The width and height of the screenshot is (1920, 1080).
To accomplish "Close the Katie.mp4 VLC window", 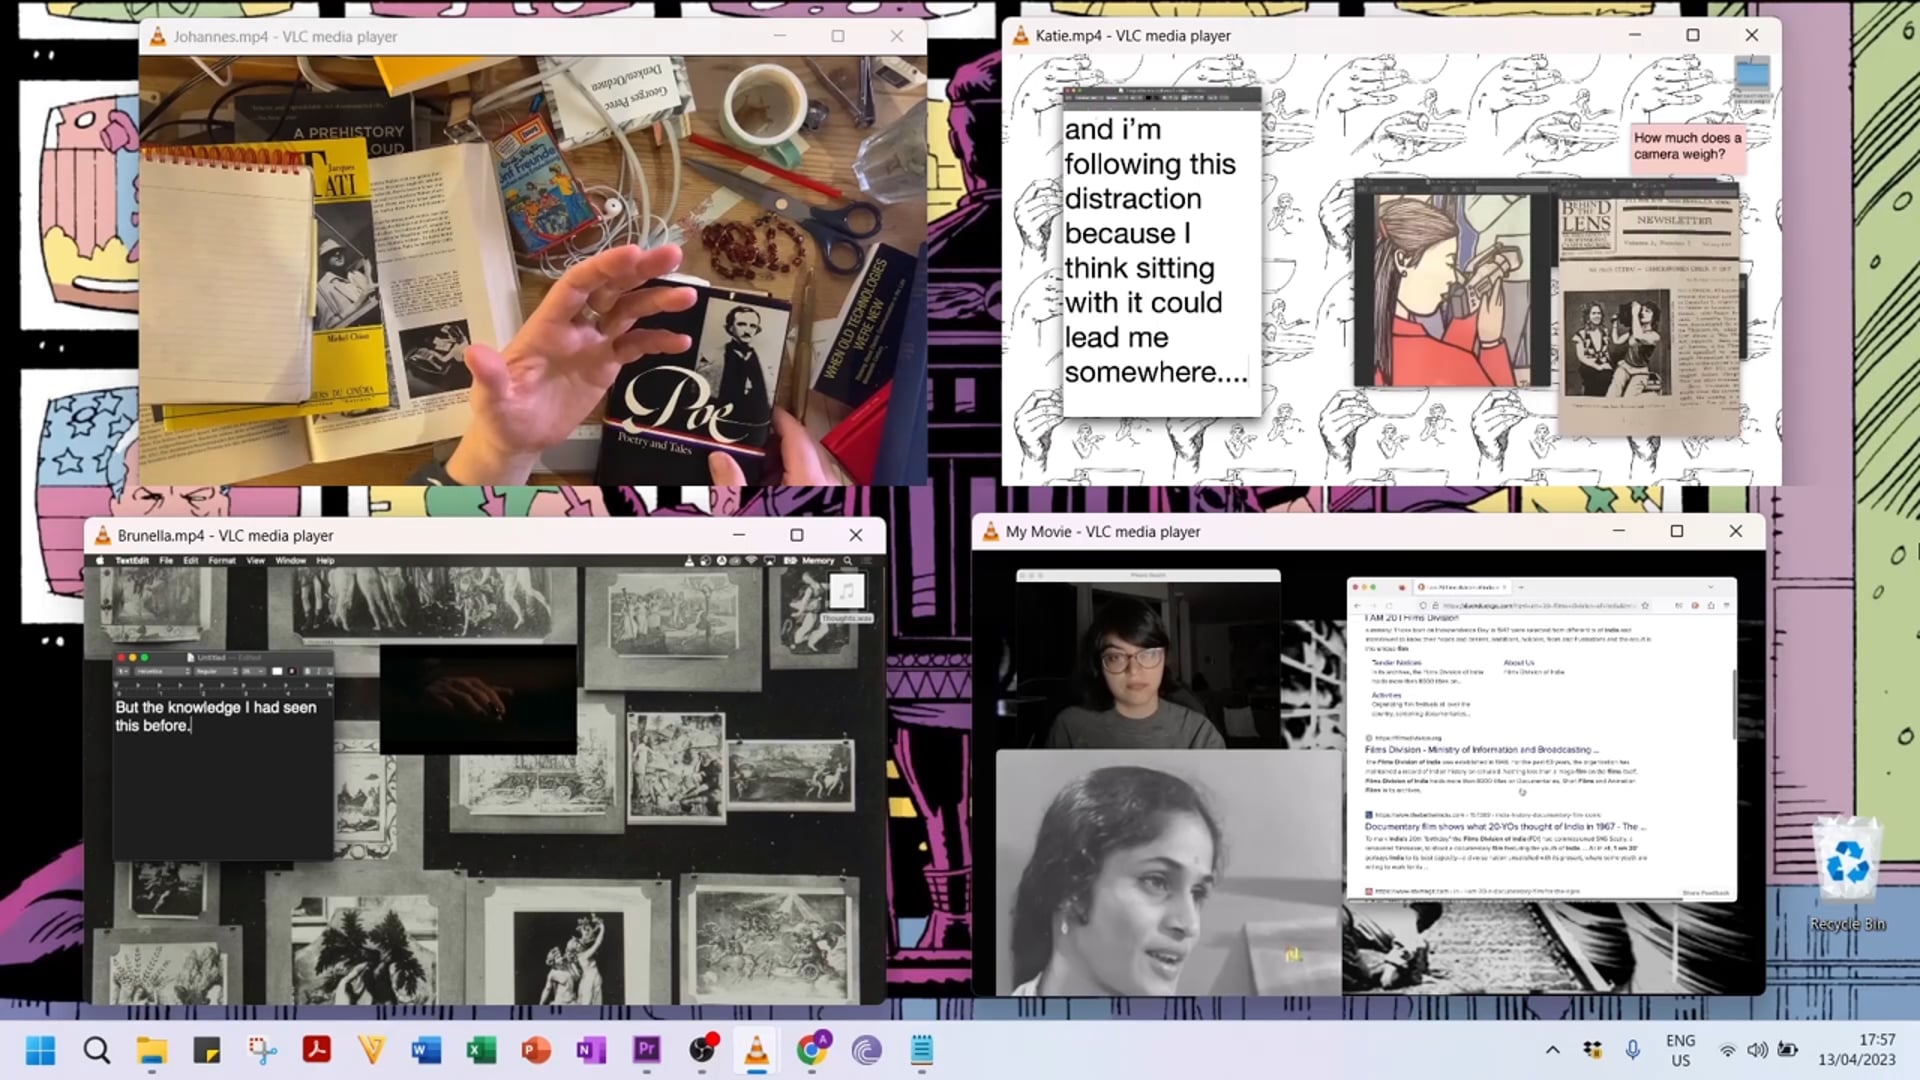I will pyautogui.click(x=1752, y=35).
